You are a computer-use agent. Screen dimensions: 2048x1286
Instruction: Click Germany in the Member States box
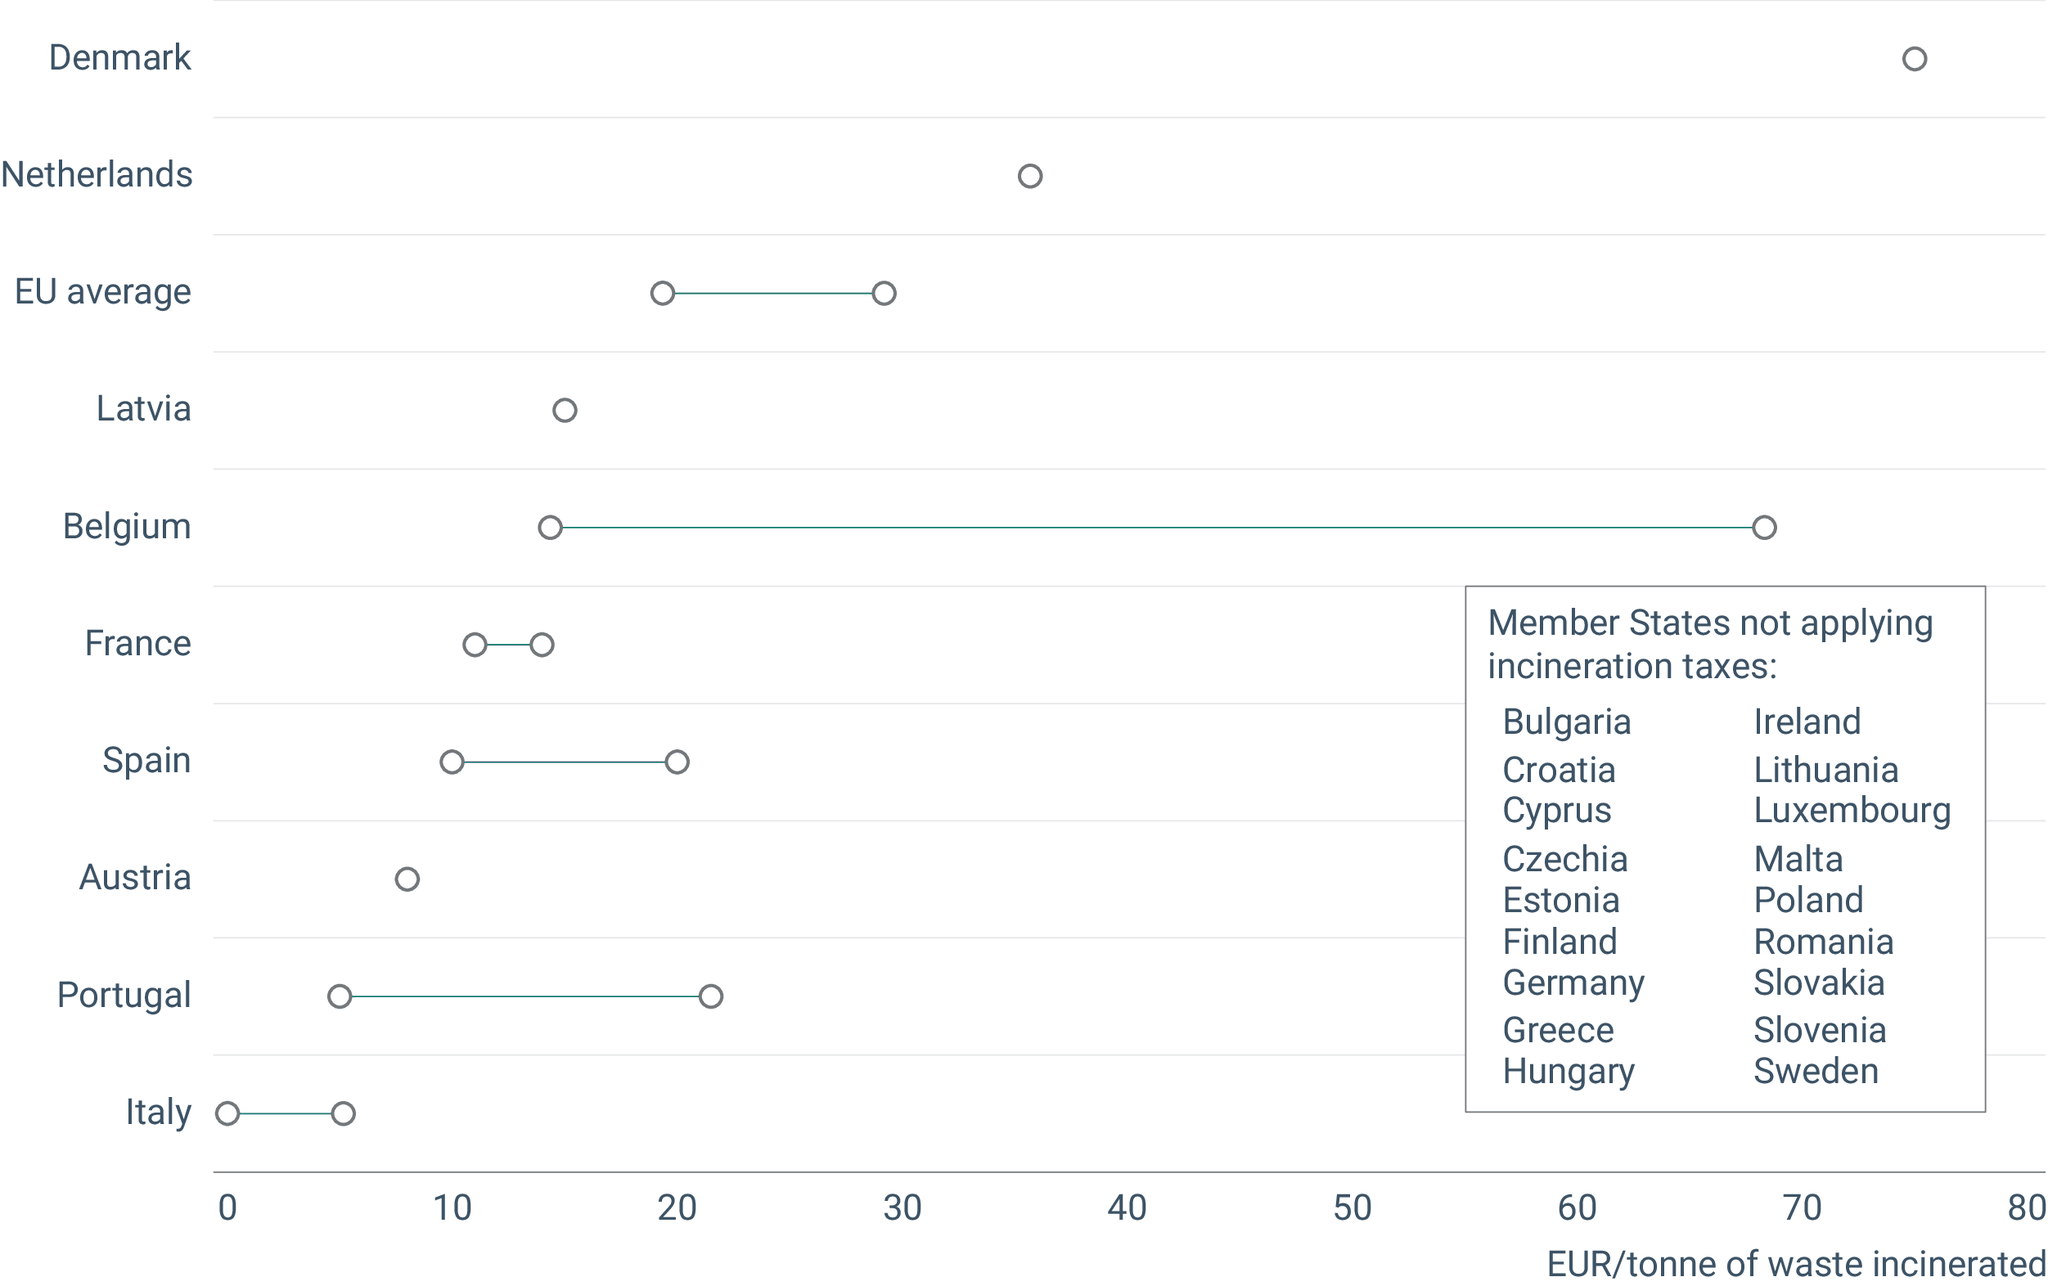click(x=1573, y=983)
